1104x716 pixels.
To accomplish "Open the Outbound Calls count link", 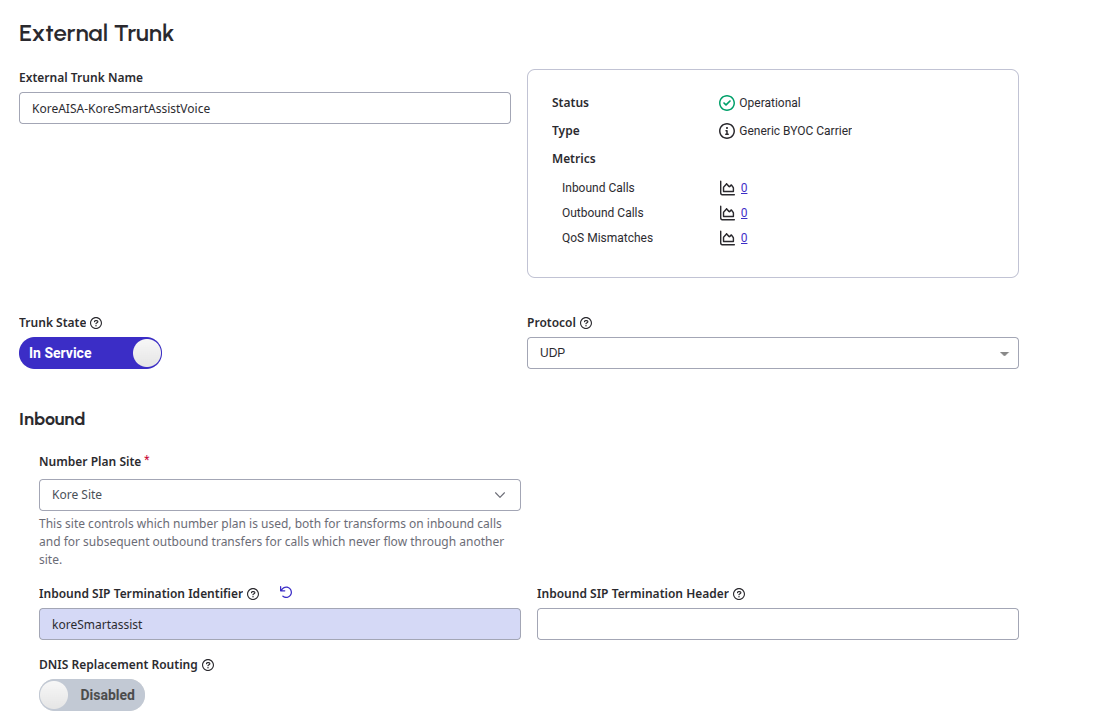I will (744, 213).
